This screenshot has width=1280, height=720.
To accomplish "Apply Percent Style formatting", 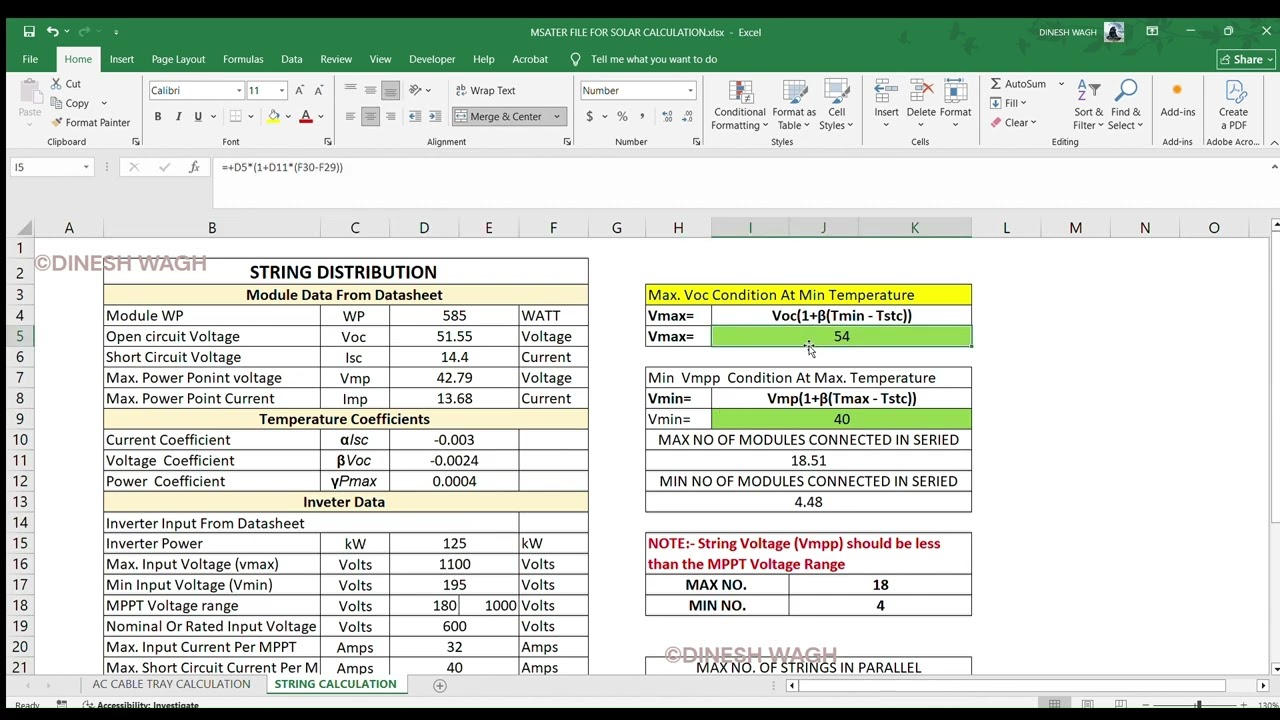I will pos(622,116).
